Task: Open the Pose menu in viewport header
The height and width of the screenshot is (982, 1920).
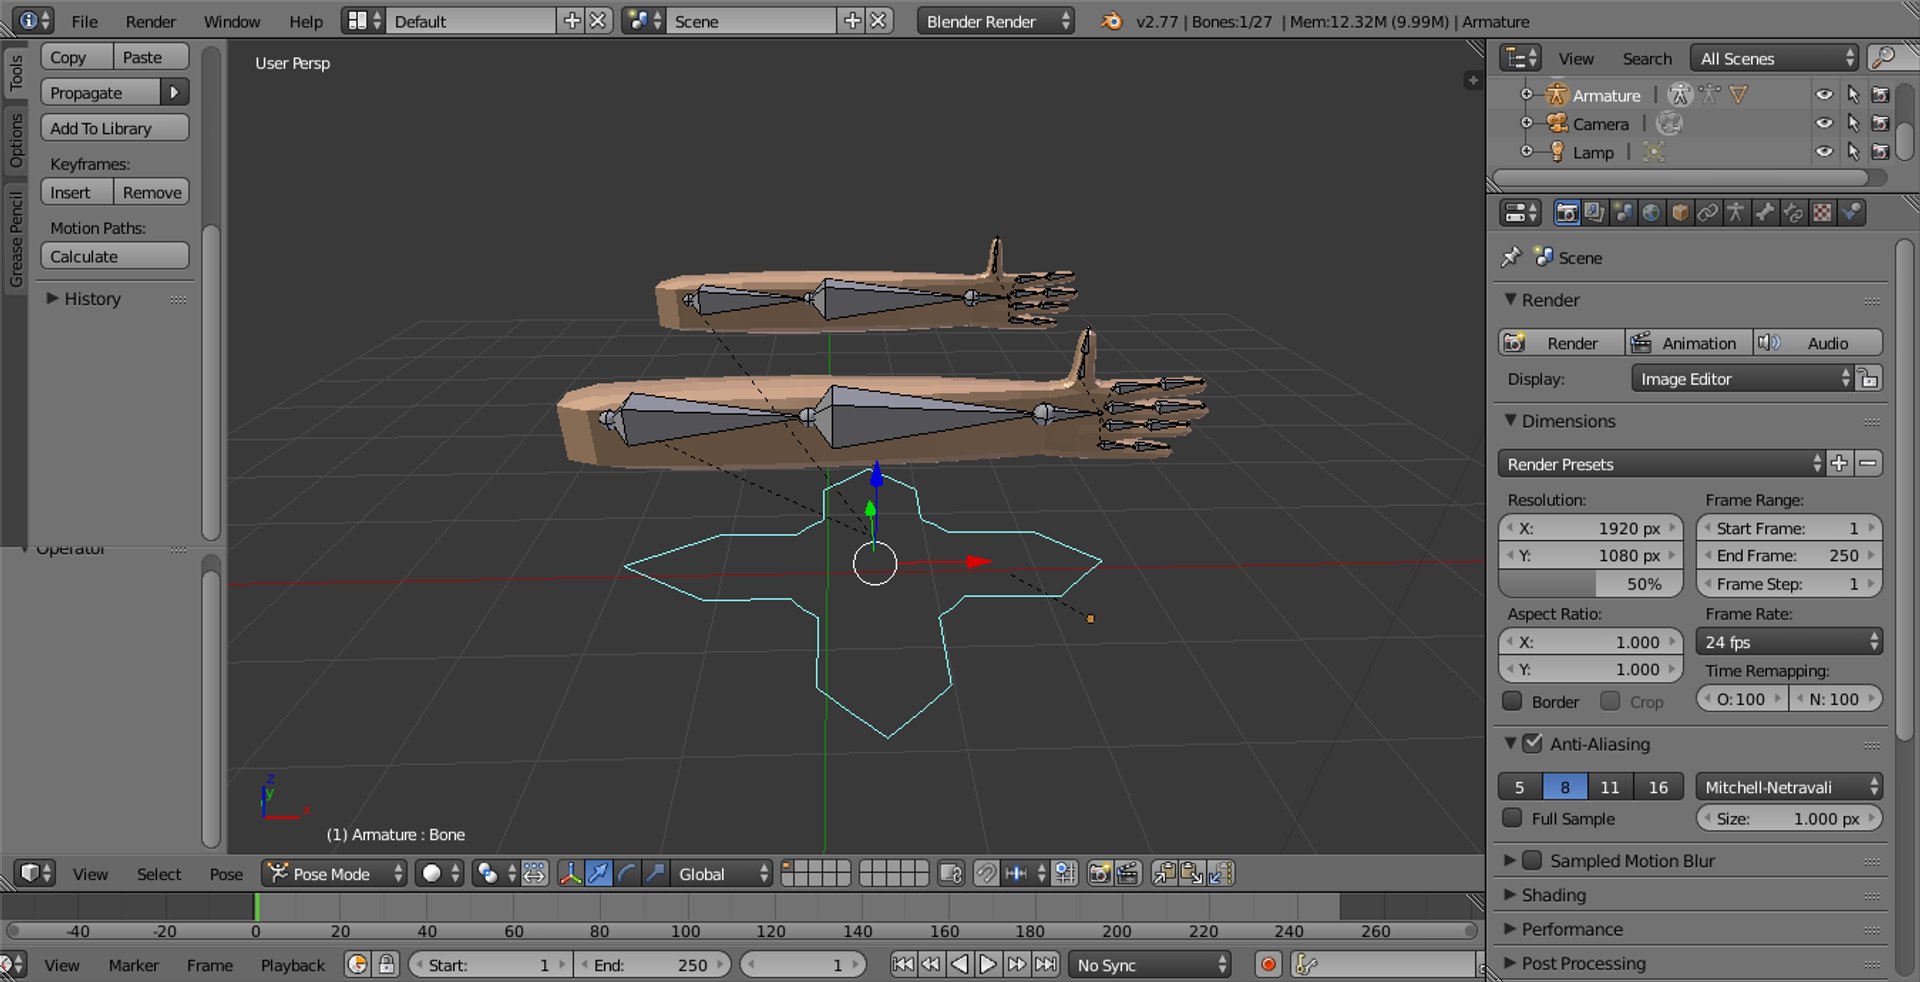Action: [226, 874]
